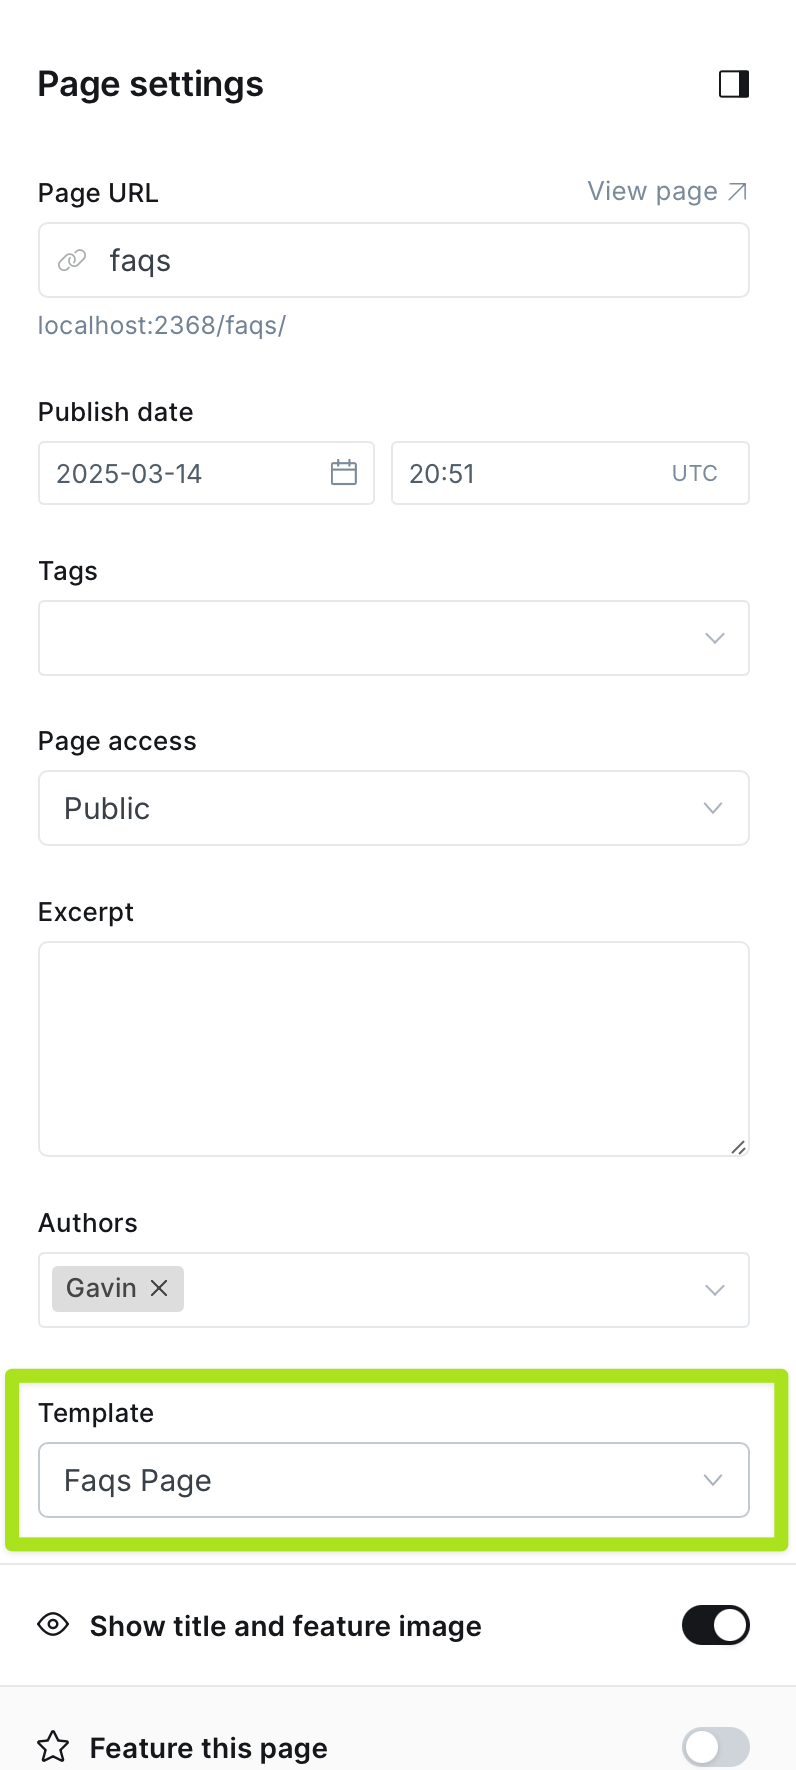Click the link icon in Page URL
The width and height of the screenshot is (796, 1770).
[72, 261]
